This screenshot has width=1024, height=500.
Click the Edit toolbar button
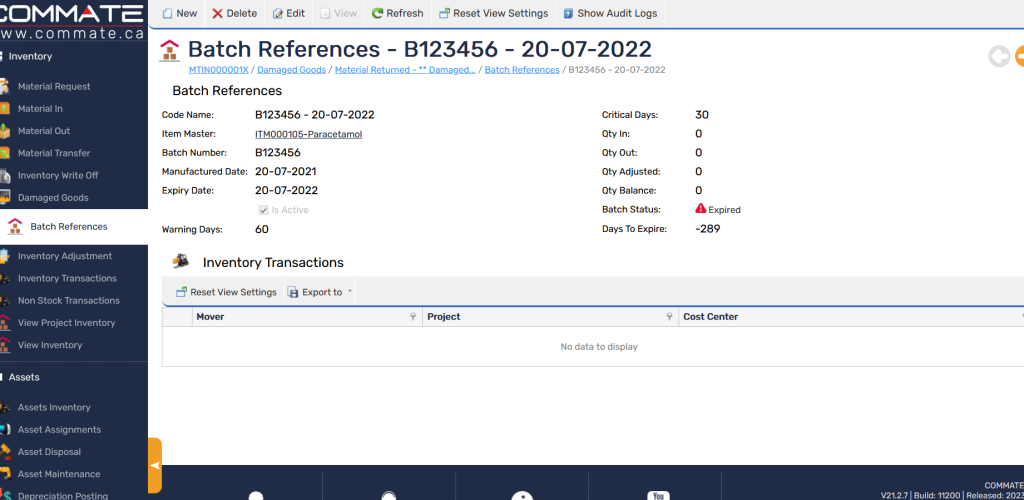coord(289,13)
